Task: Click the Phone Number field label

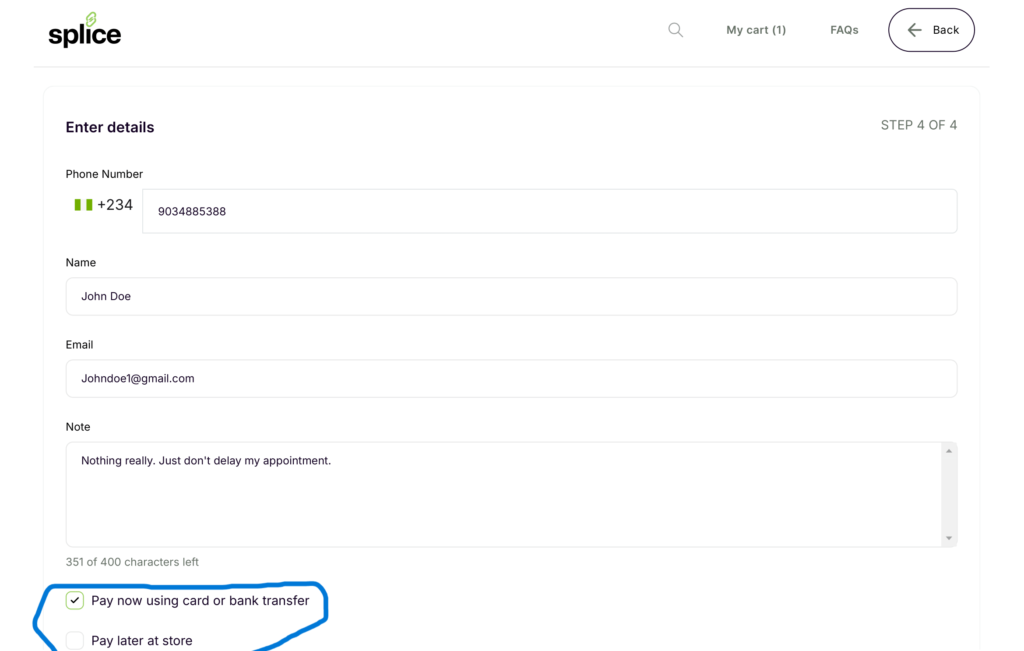Action: [x=104, y=174]
